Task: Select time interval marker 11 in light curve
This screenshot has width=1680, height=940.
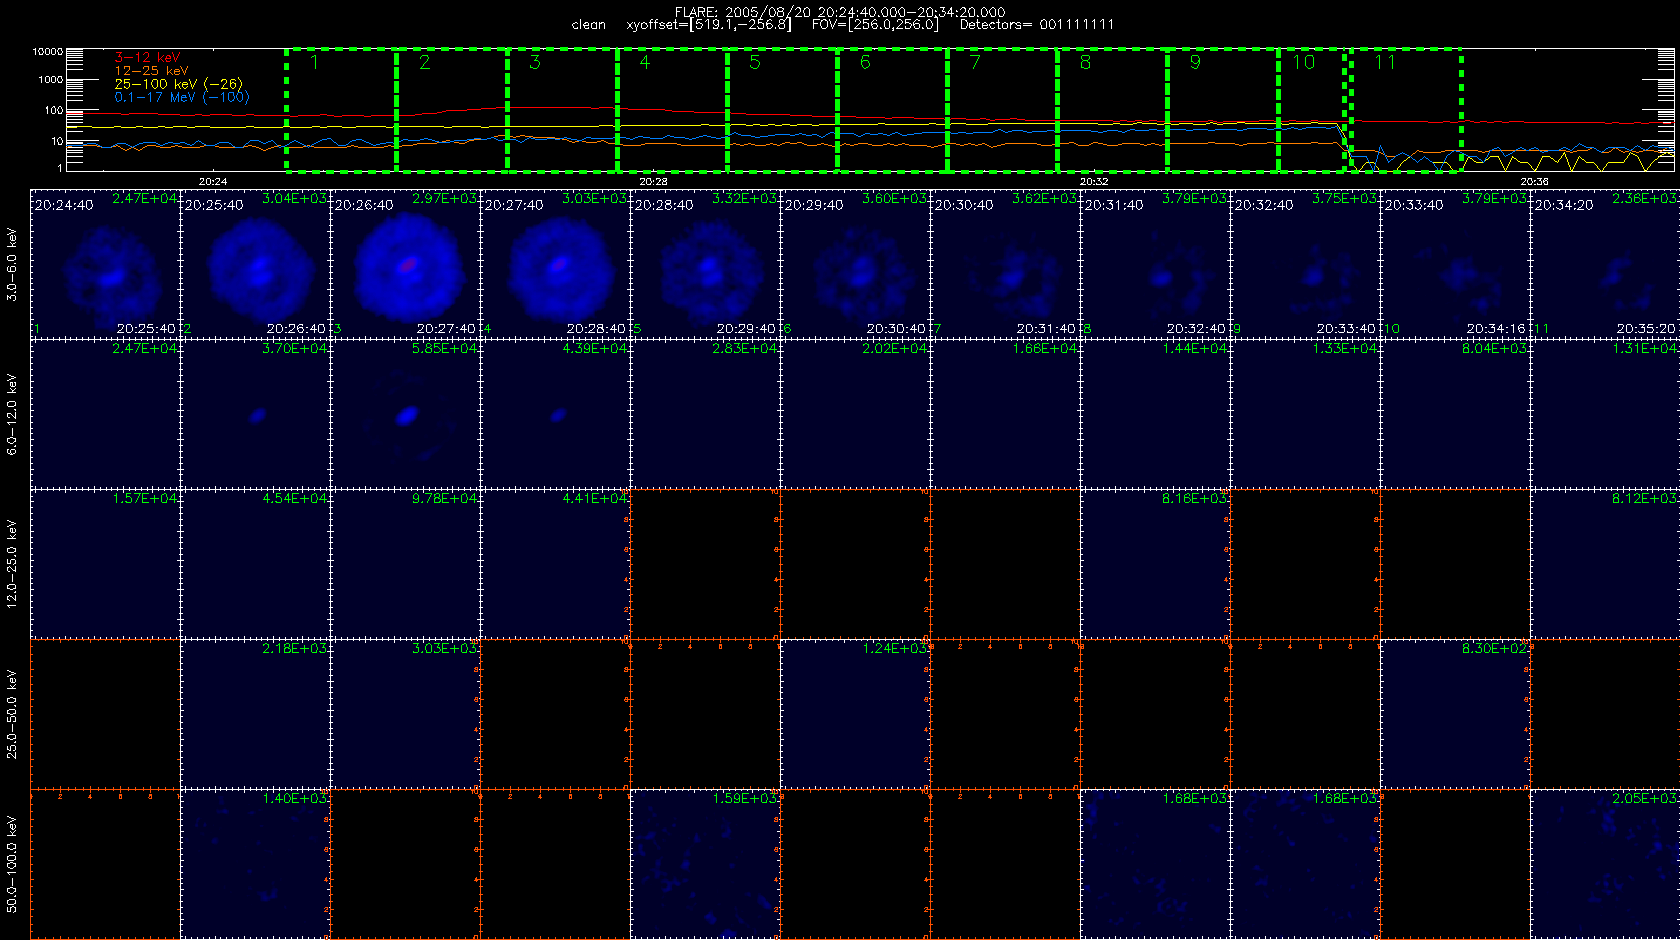Action: (1385, 62)
